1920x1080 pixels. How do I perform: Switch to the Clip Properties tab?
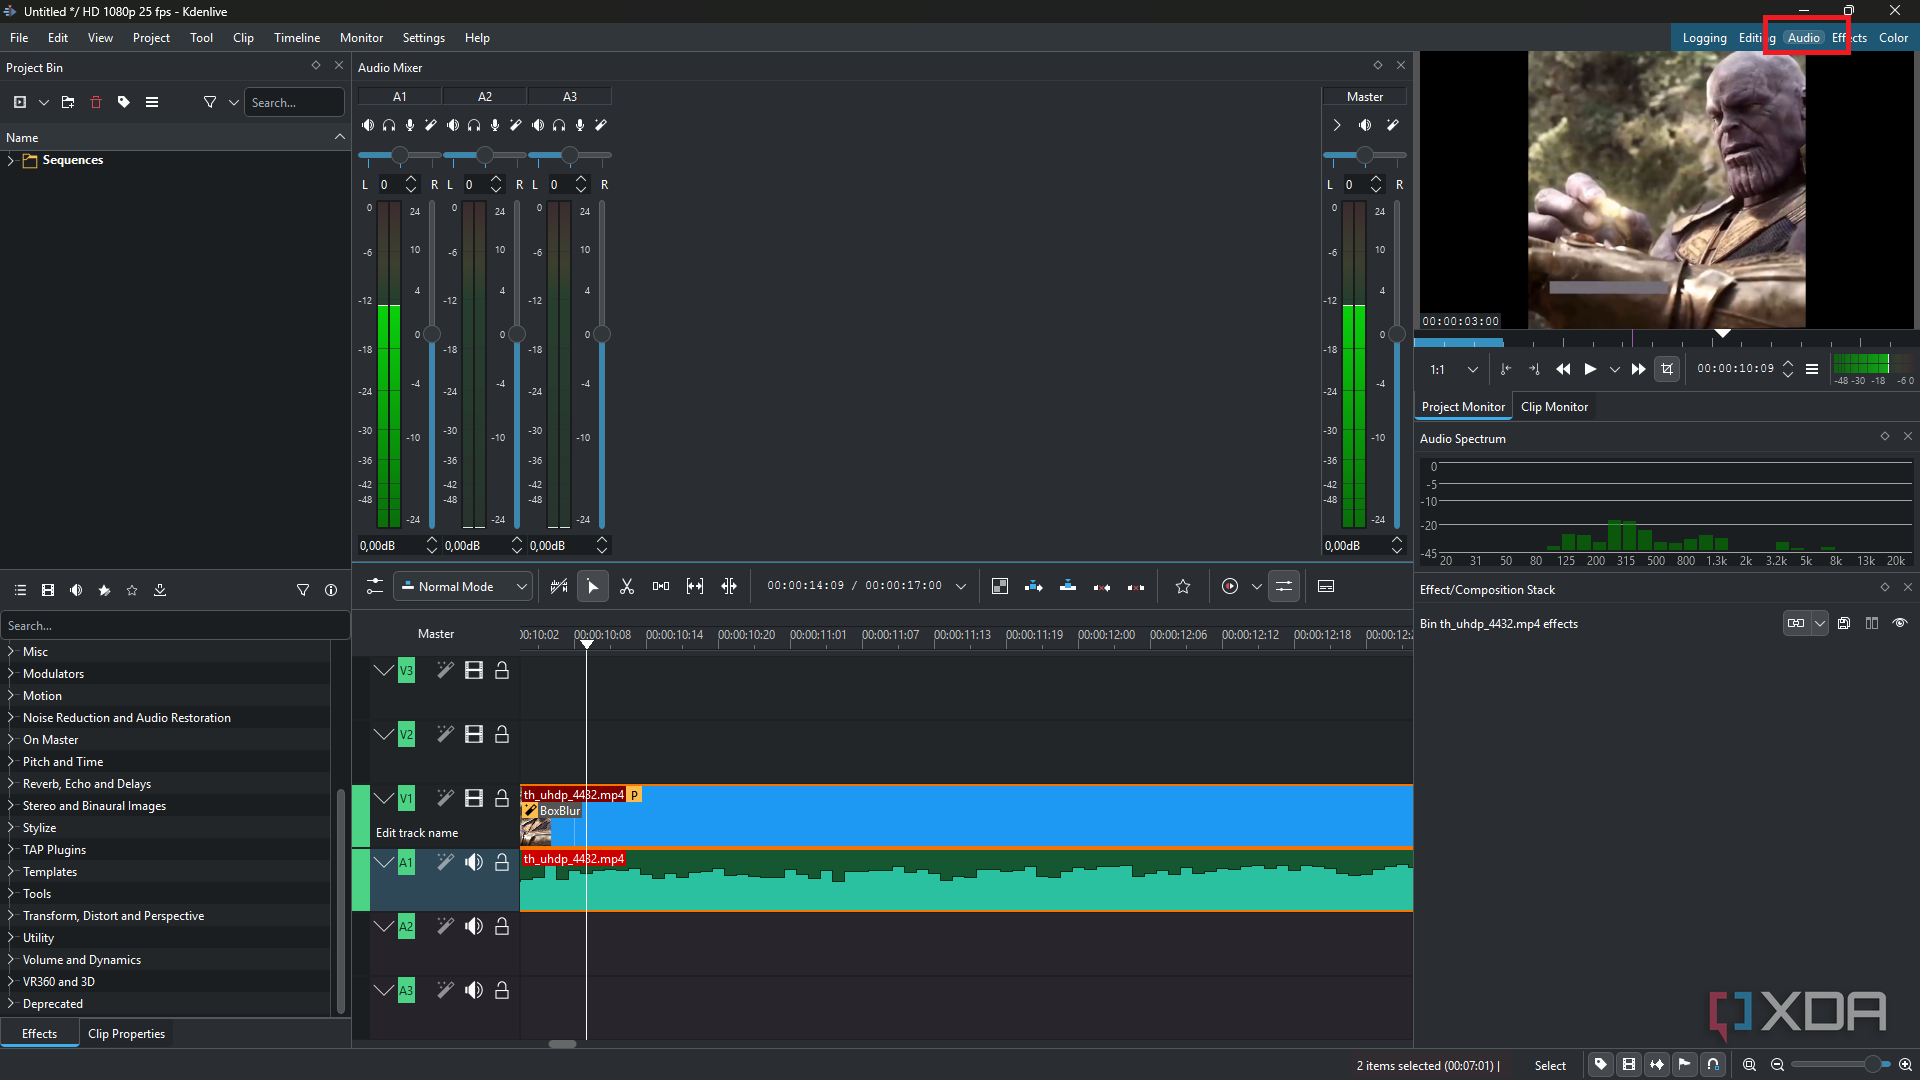[x=126, y=1034]
